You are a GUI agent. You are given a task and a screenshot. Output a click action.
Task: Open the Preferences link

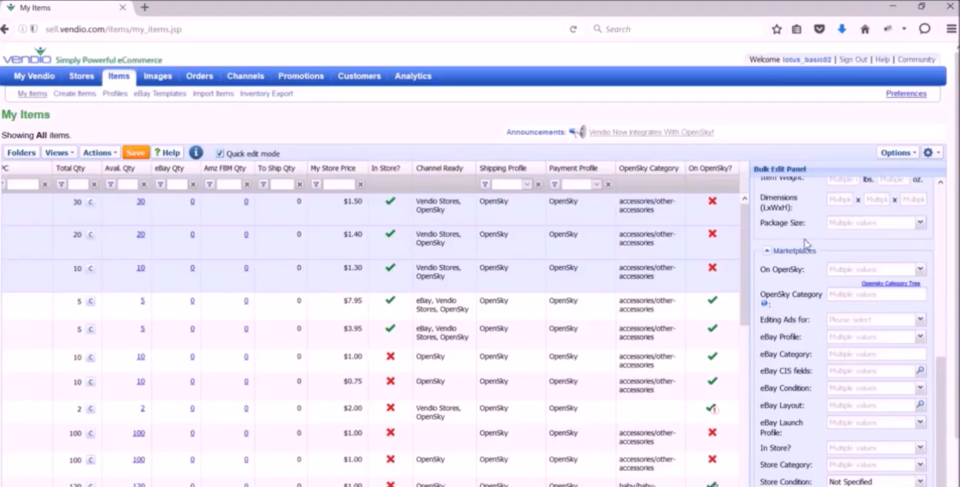click(x=906, y=94)
